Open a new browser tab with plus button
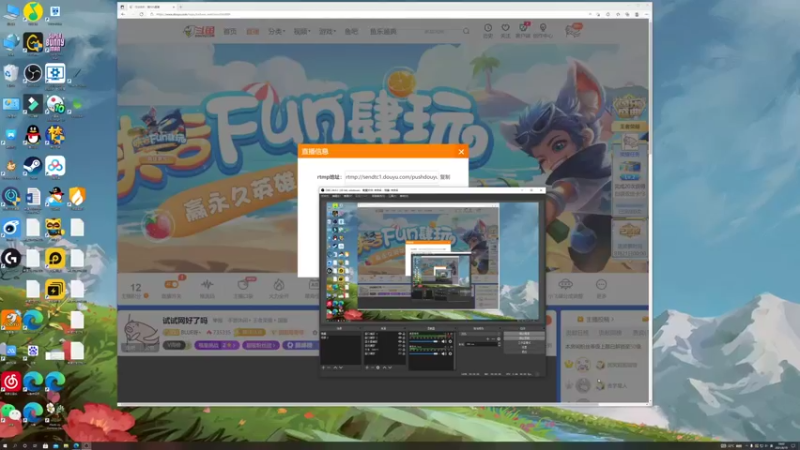Image resolution: width=800 pixels, height=450 pixels. pos(181,7)
